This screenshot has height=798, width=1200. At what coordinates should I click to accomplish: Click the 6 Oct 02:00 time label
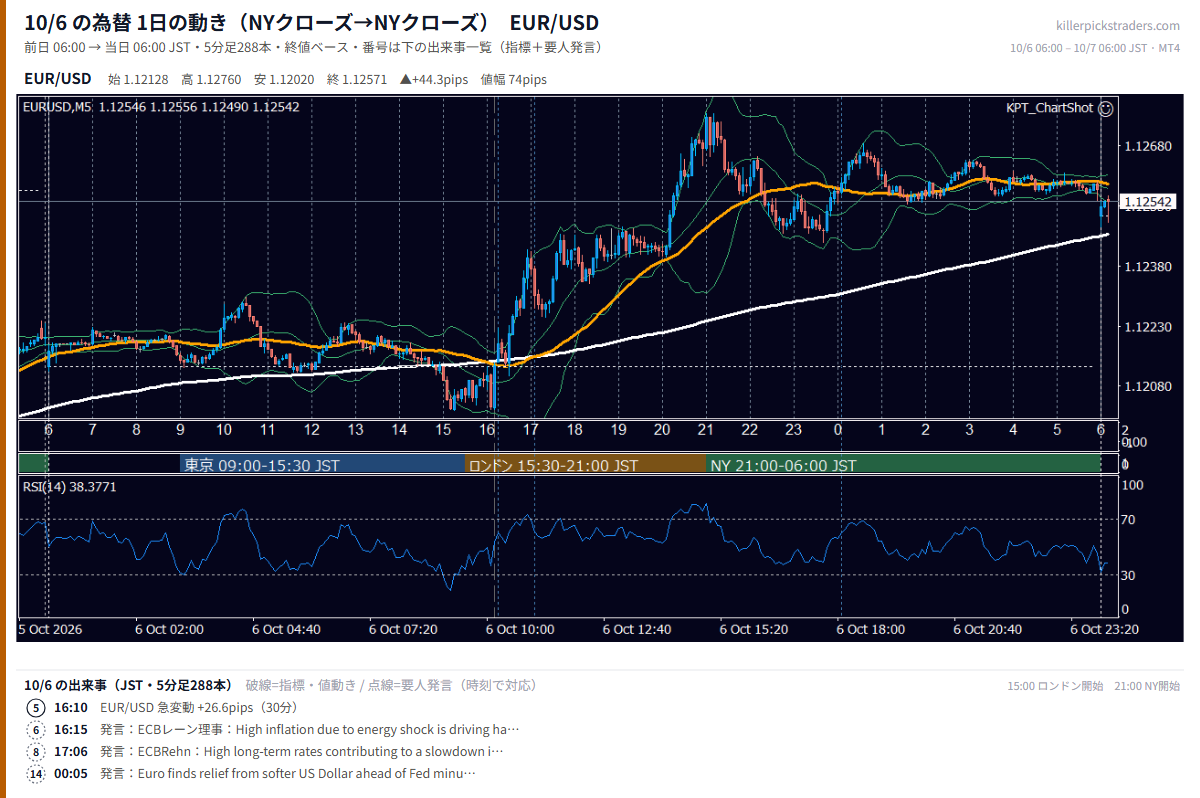[x=169, y=629]
